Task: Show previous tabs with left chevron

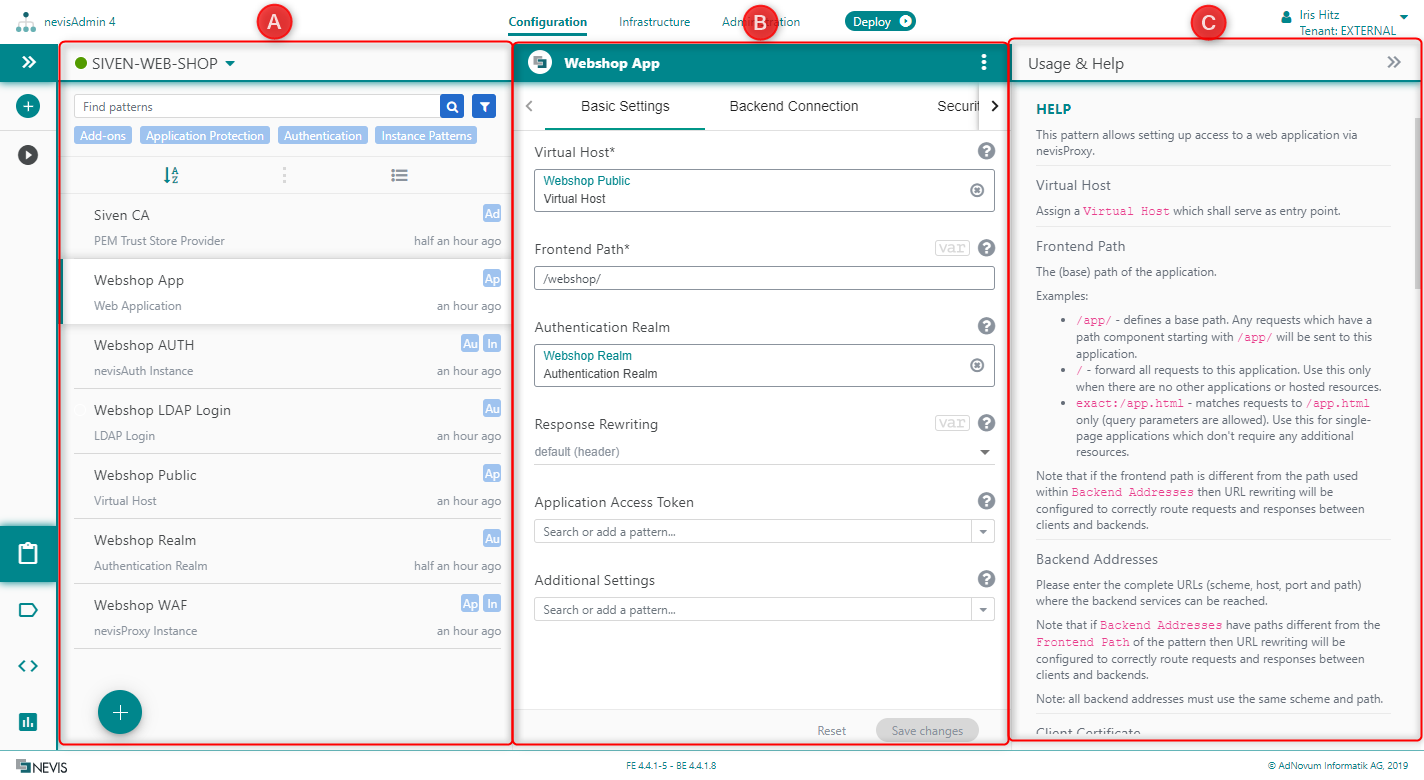Action: point(529,106)
